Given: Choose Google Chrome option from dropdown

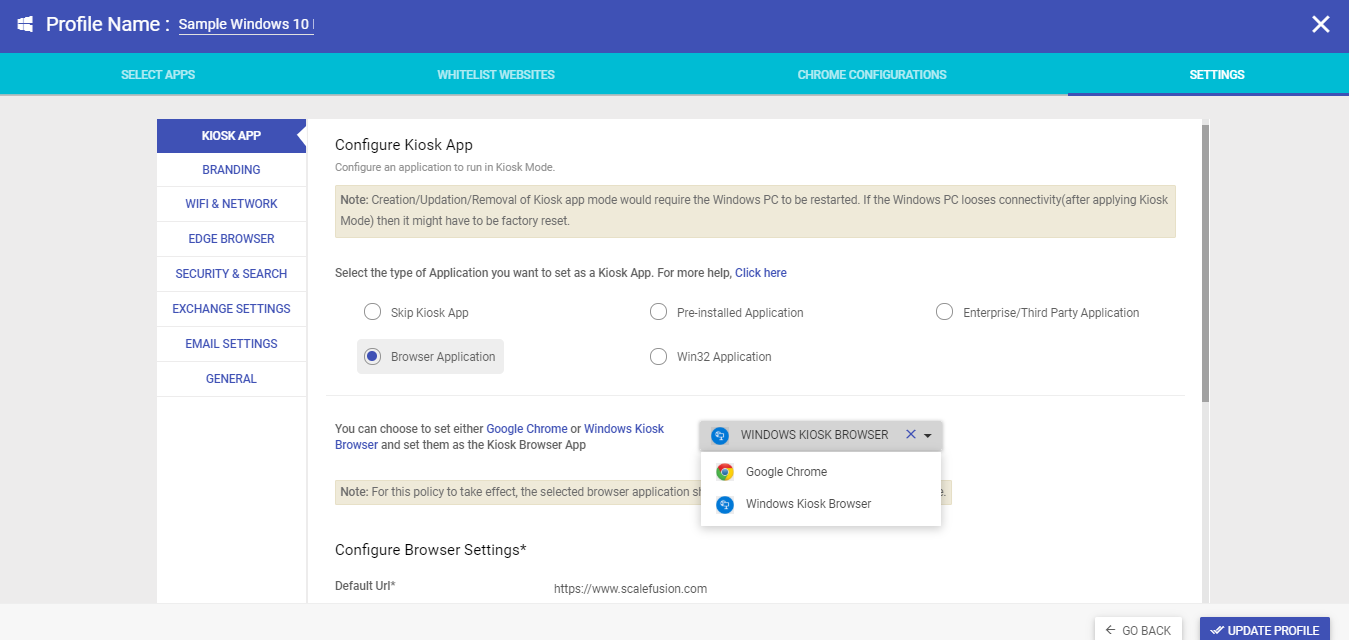Looking at the screenshot, I should [821, 472].
